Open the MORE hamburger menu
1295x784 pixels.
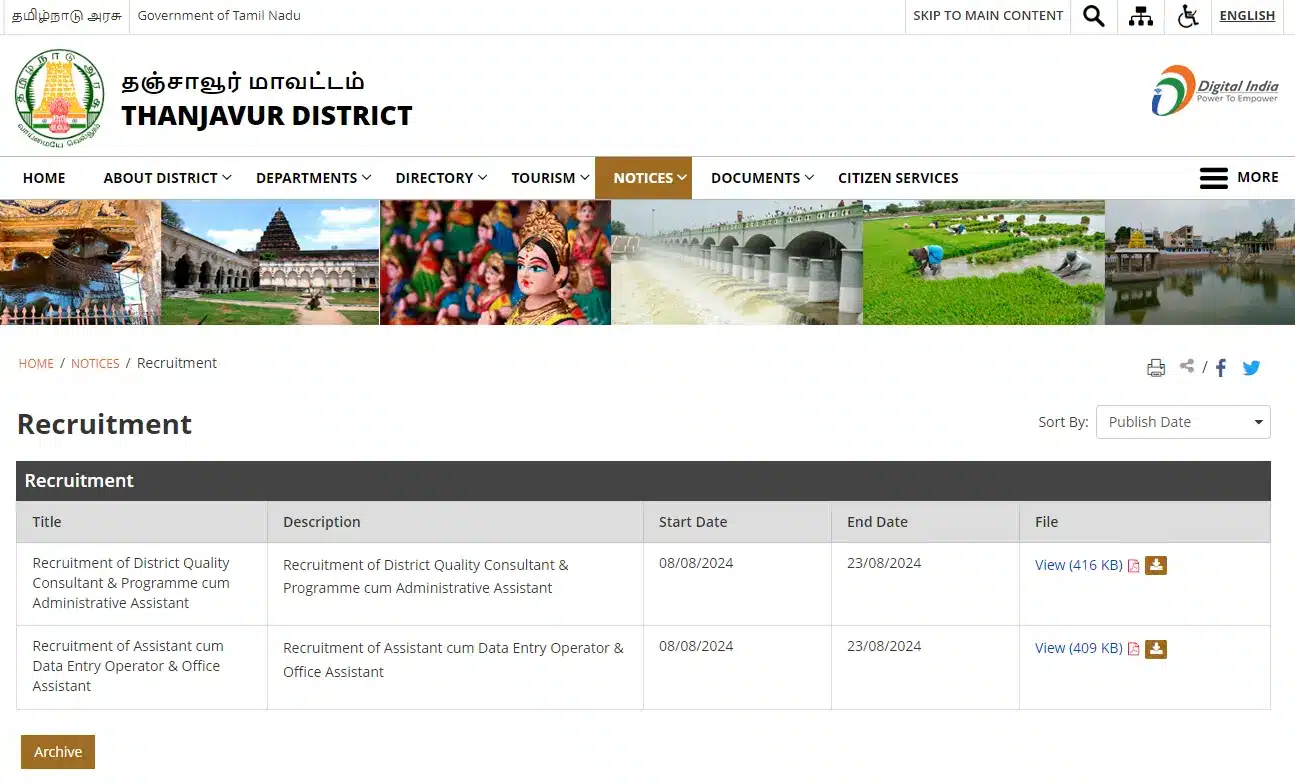pos(1239,177)
